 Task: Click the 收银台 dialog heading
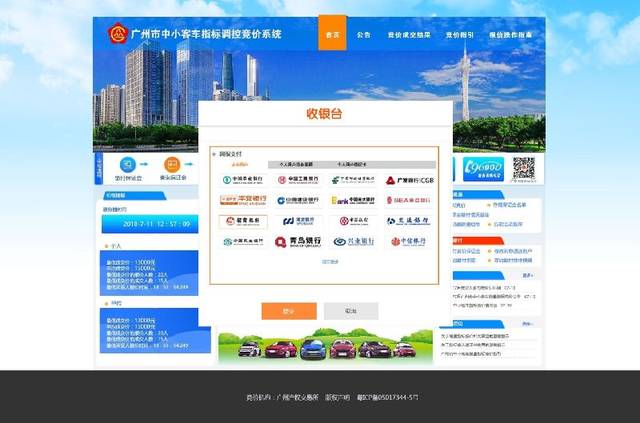pos(324,114)
